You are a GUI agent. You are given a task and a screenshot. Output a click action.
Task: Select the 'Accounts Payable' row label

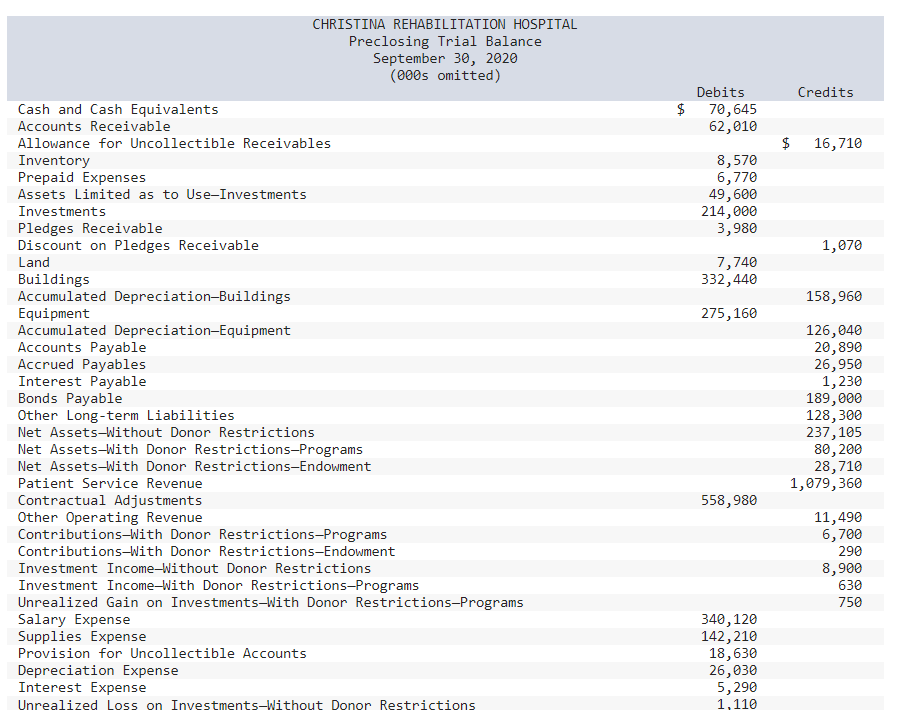click(x=82, y=347)
